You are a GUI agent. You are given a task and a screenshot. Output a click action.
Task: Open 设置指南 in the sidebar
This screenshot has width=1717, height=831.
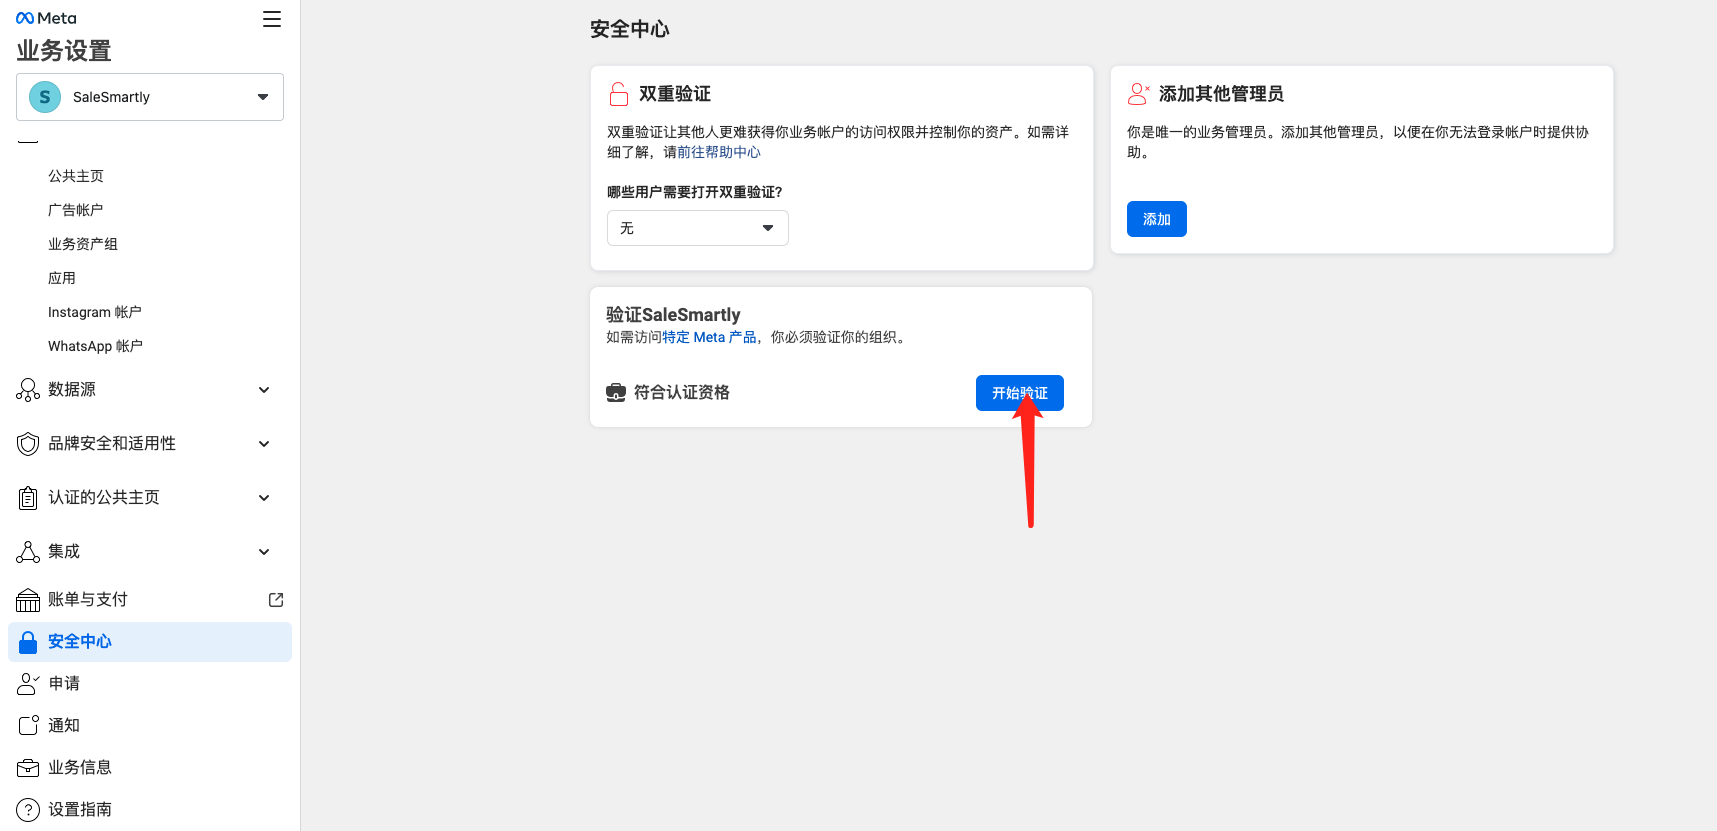click(x=80, y=810)
